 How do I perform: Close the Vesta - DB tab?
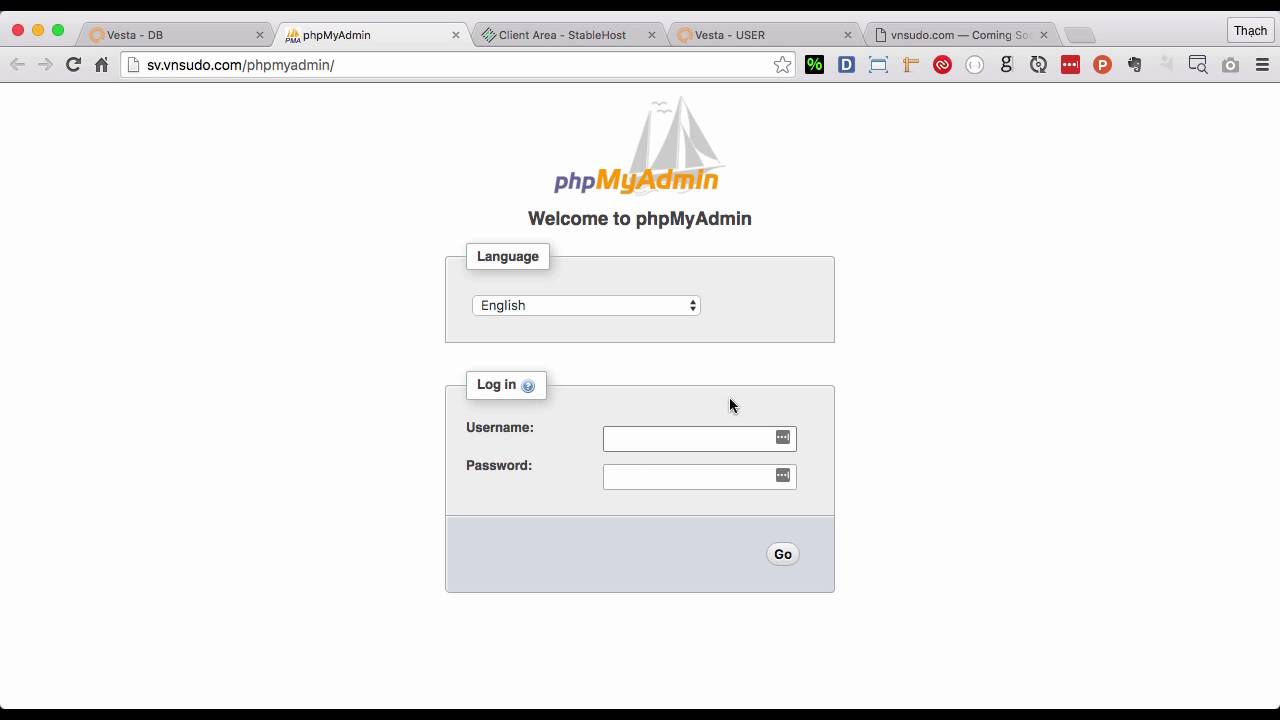(260, 35)
